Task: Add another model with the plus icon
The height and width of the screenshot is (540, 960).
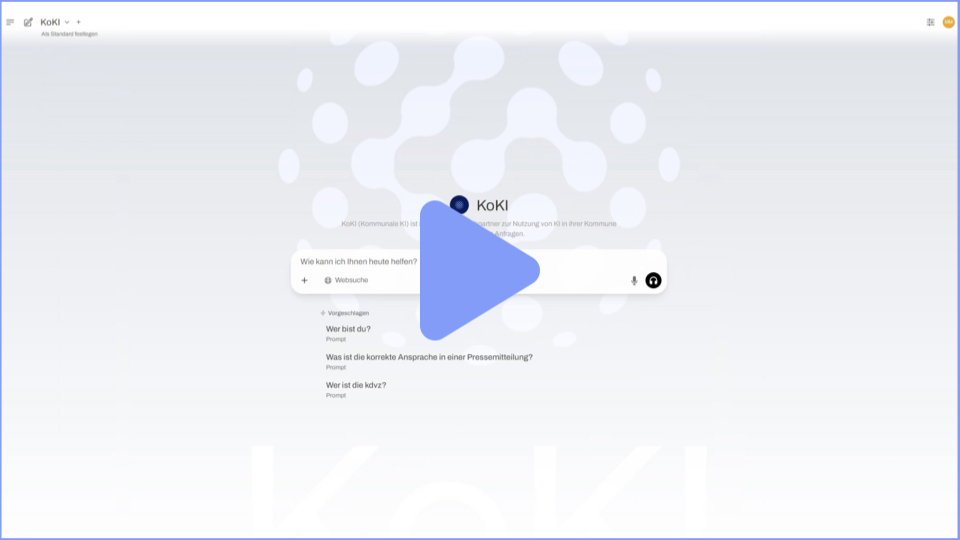Action: (x=79, y=22)
